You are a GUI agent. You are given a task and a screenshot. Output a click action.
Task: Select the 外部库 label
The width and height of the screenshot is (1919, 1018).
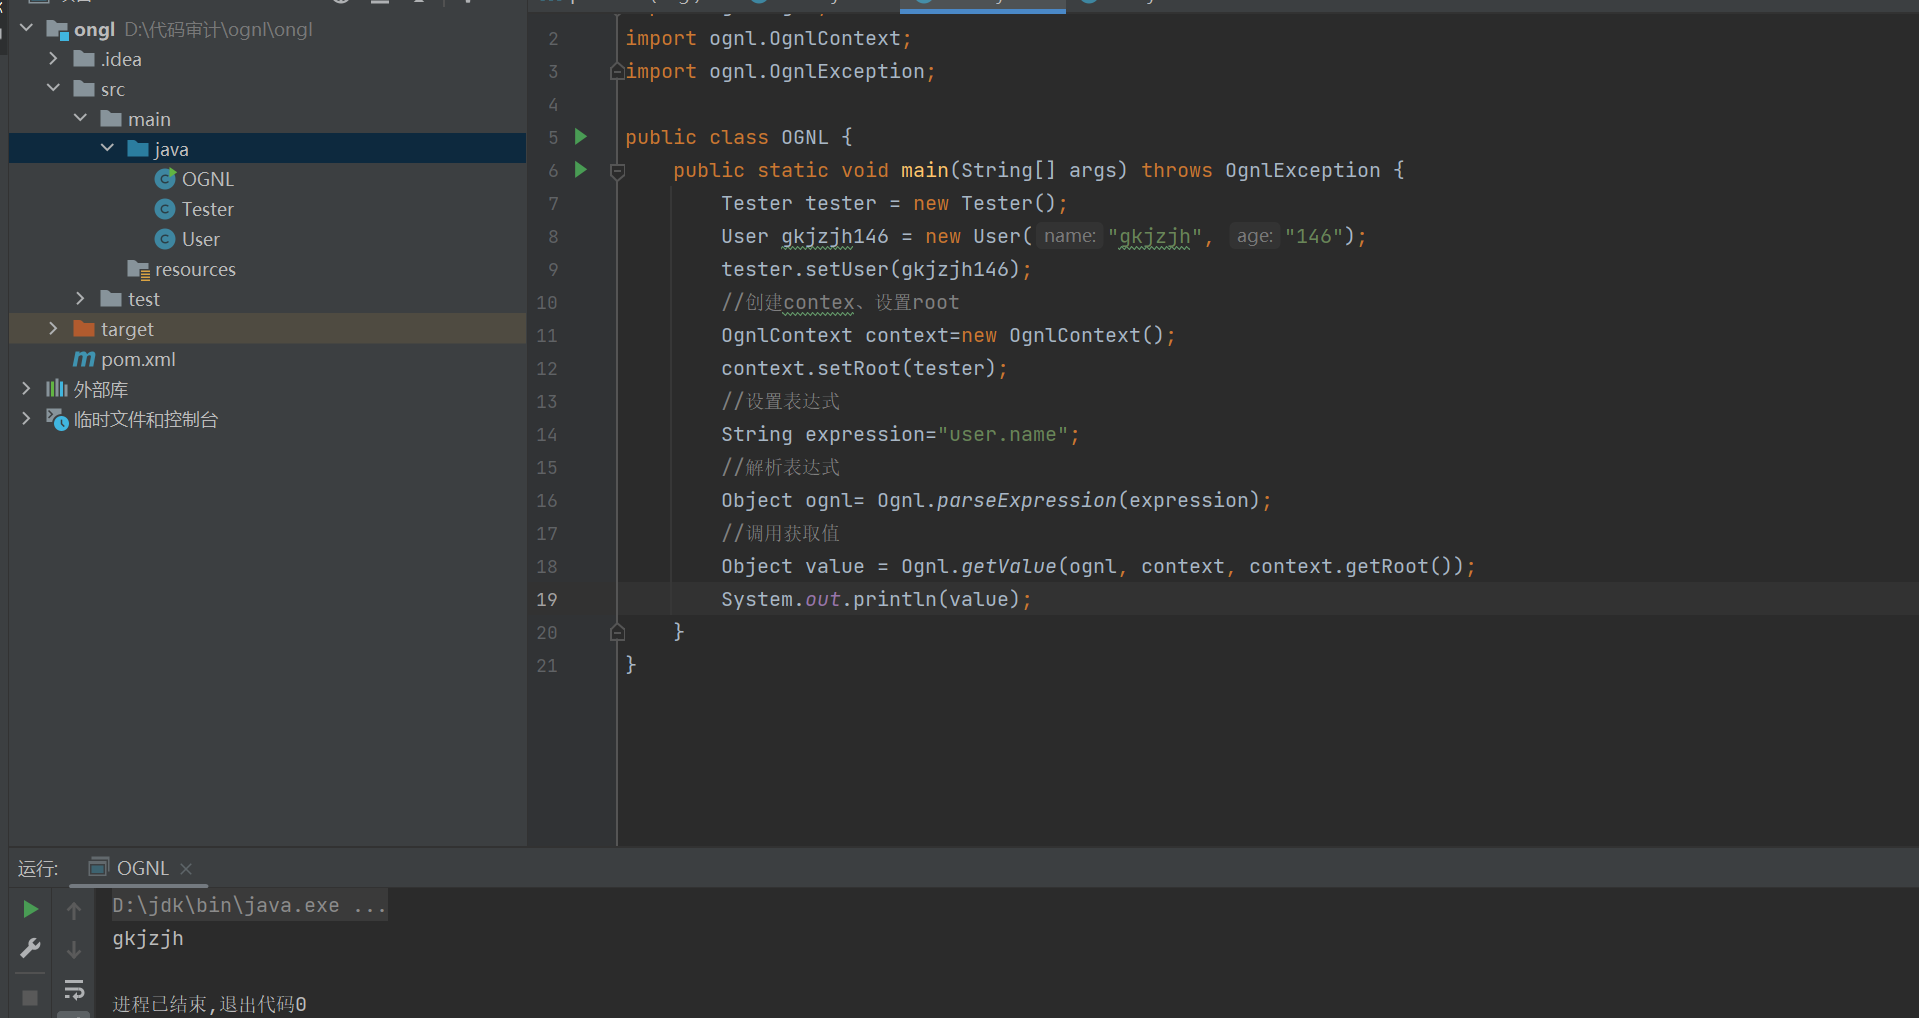point(101,389)
